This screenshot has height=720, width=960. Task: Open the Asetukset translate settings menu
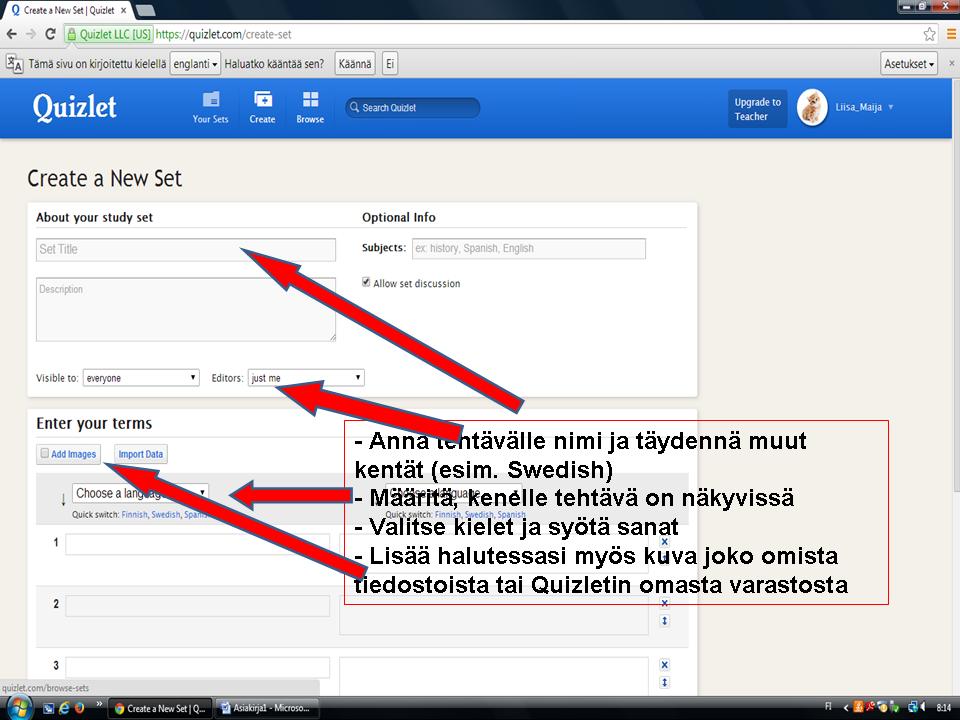coord(909,64)
